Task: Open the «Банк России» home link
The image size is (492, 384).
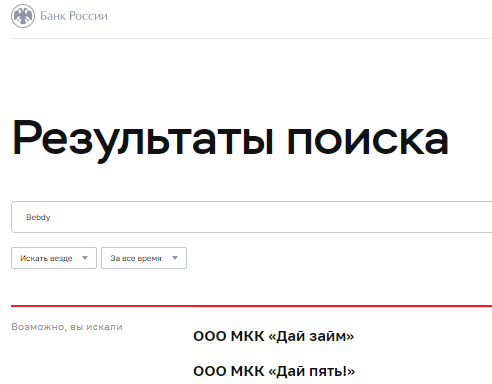Action: tap(74, 16)
